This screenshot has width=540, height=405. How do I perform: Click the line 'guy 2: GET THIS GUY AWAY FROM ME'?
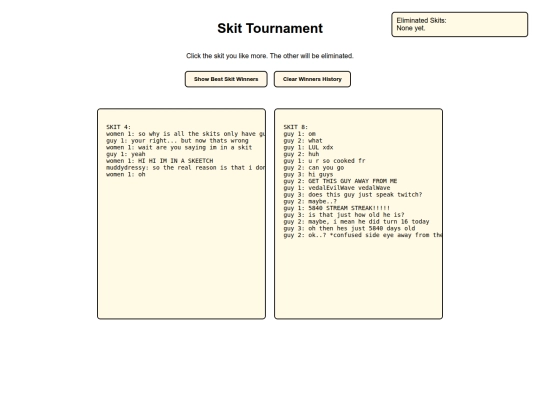(x=340, y=181)
